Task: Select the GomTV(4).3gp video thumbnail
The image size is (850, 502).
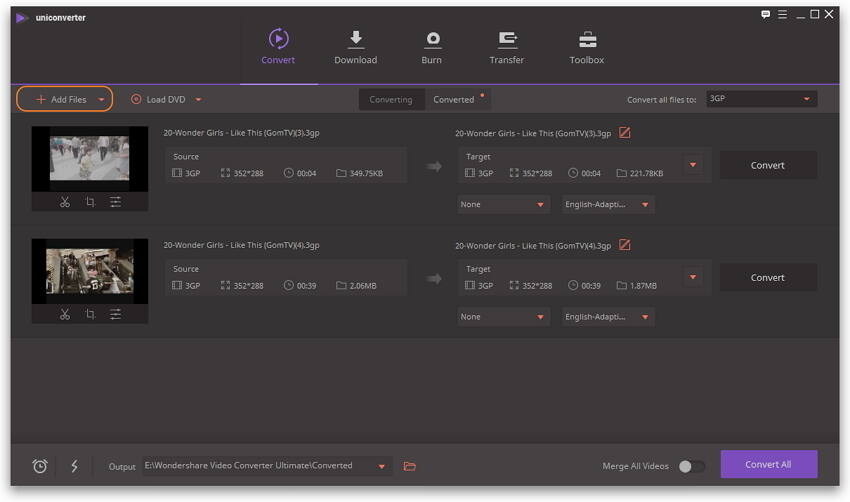Action: [89, 271]
